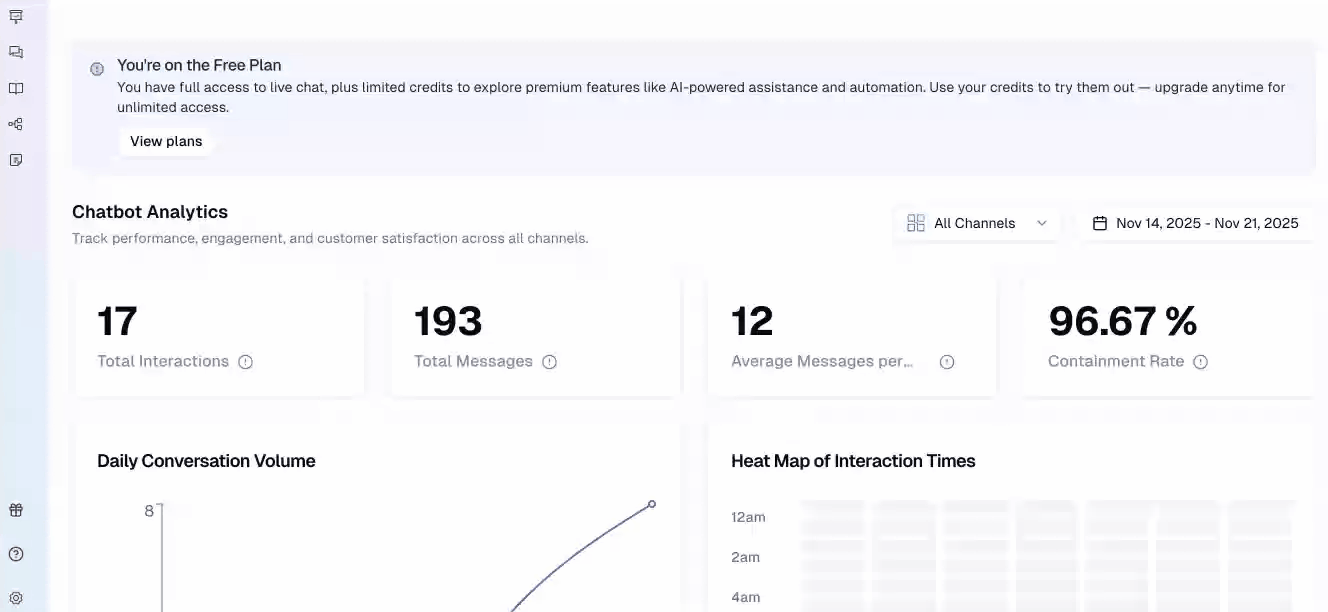
Task: Click info icon beside Total Messages
Action: [549, 362]
